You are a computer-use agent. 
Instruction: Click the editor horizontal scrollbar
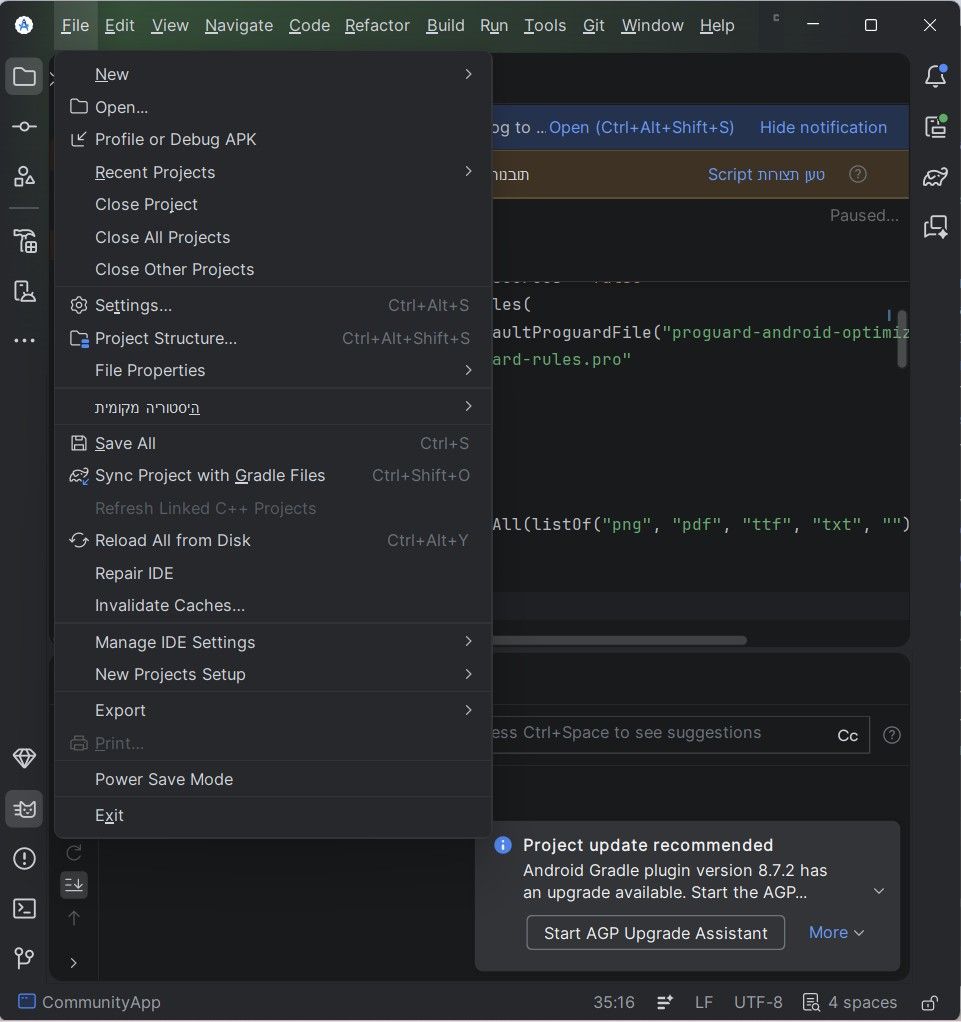(x=619, y=640)
